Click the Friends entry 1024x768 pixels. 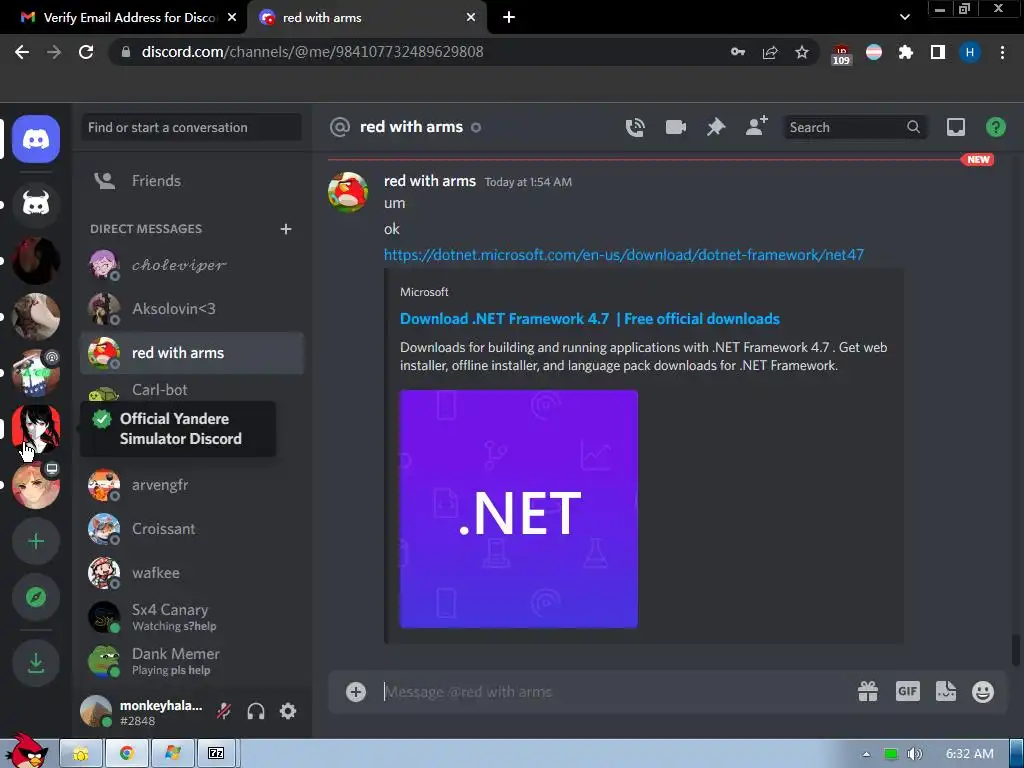tap(191, 181)
